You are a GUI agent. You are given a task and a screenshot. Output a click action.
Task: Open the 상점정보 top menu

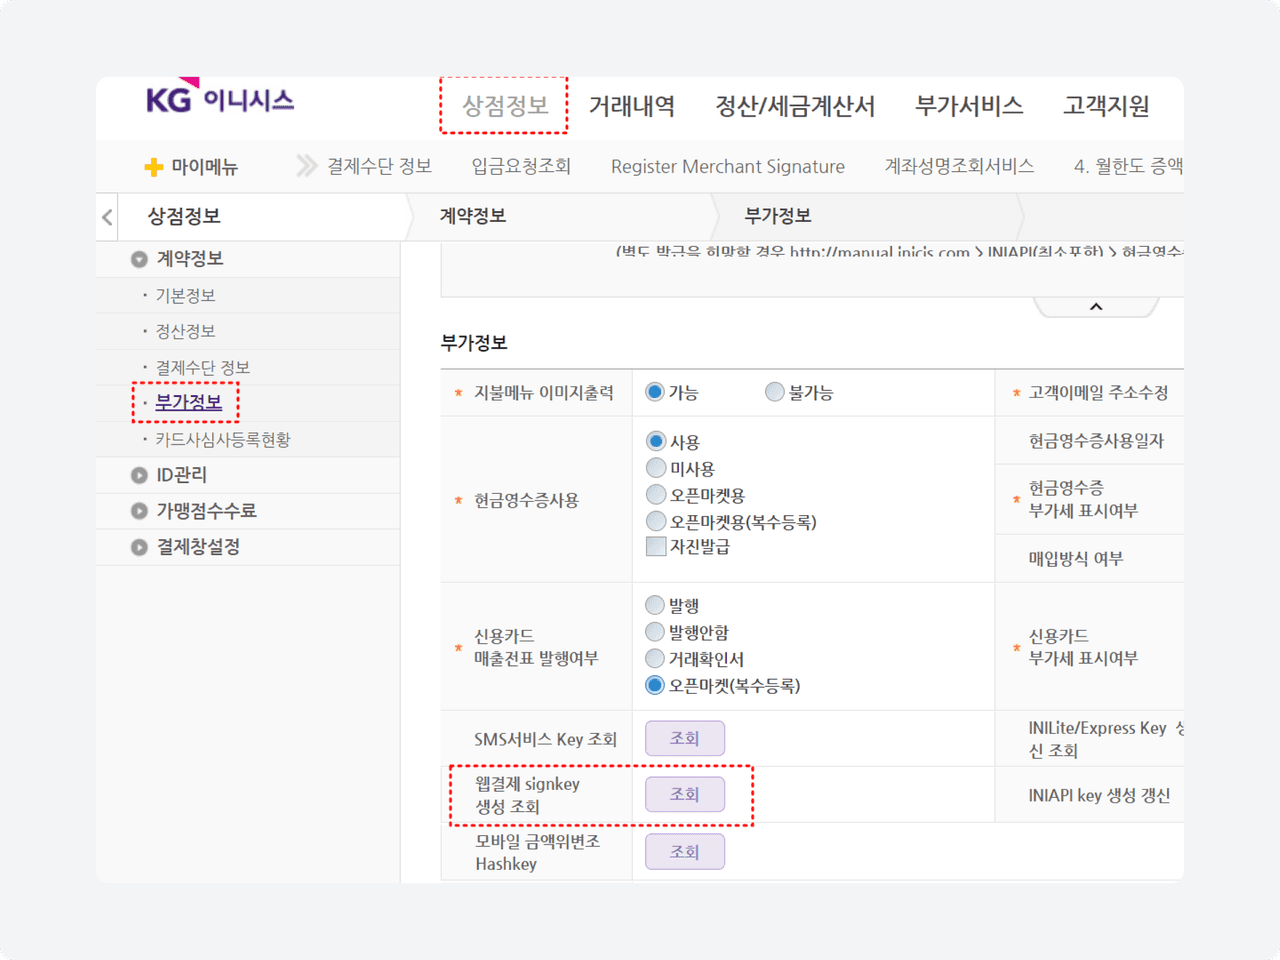click(504, 106)
